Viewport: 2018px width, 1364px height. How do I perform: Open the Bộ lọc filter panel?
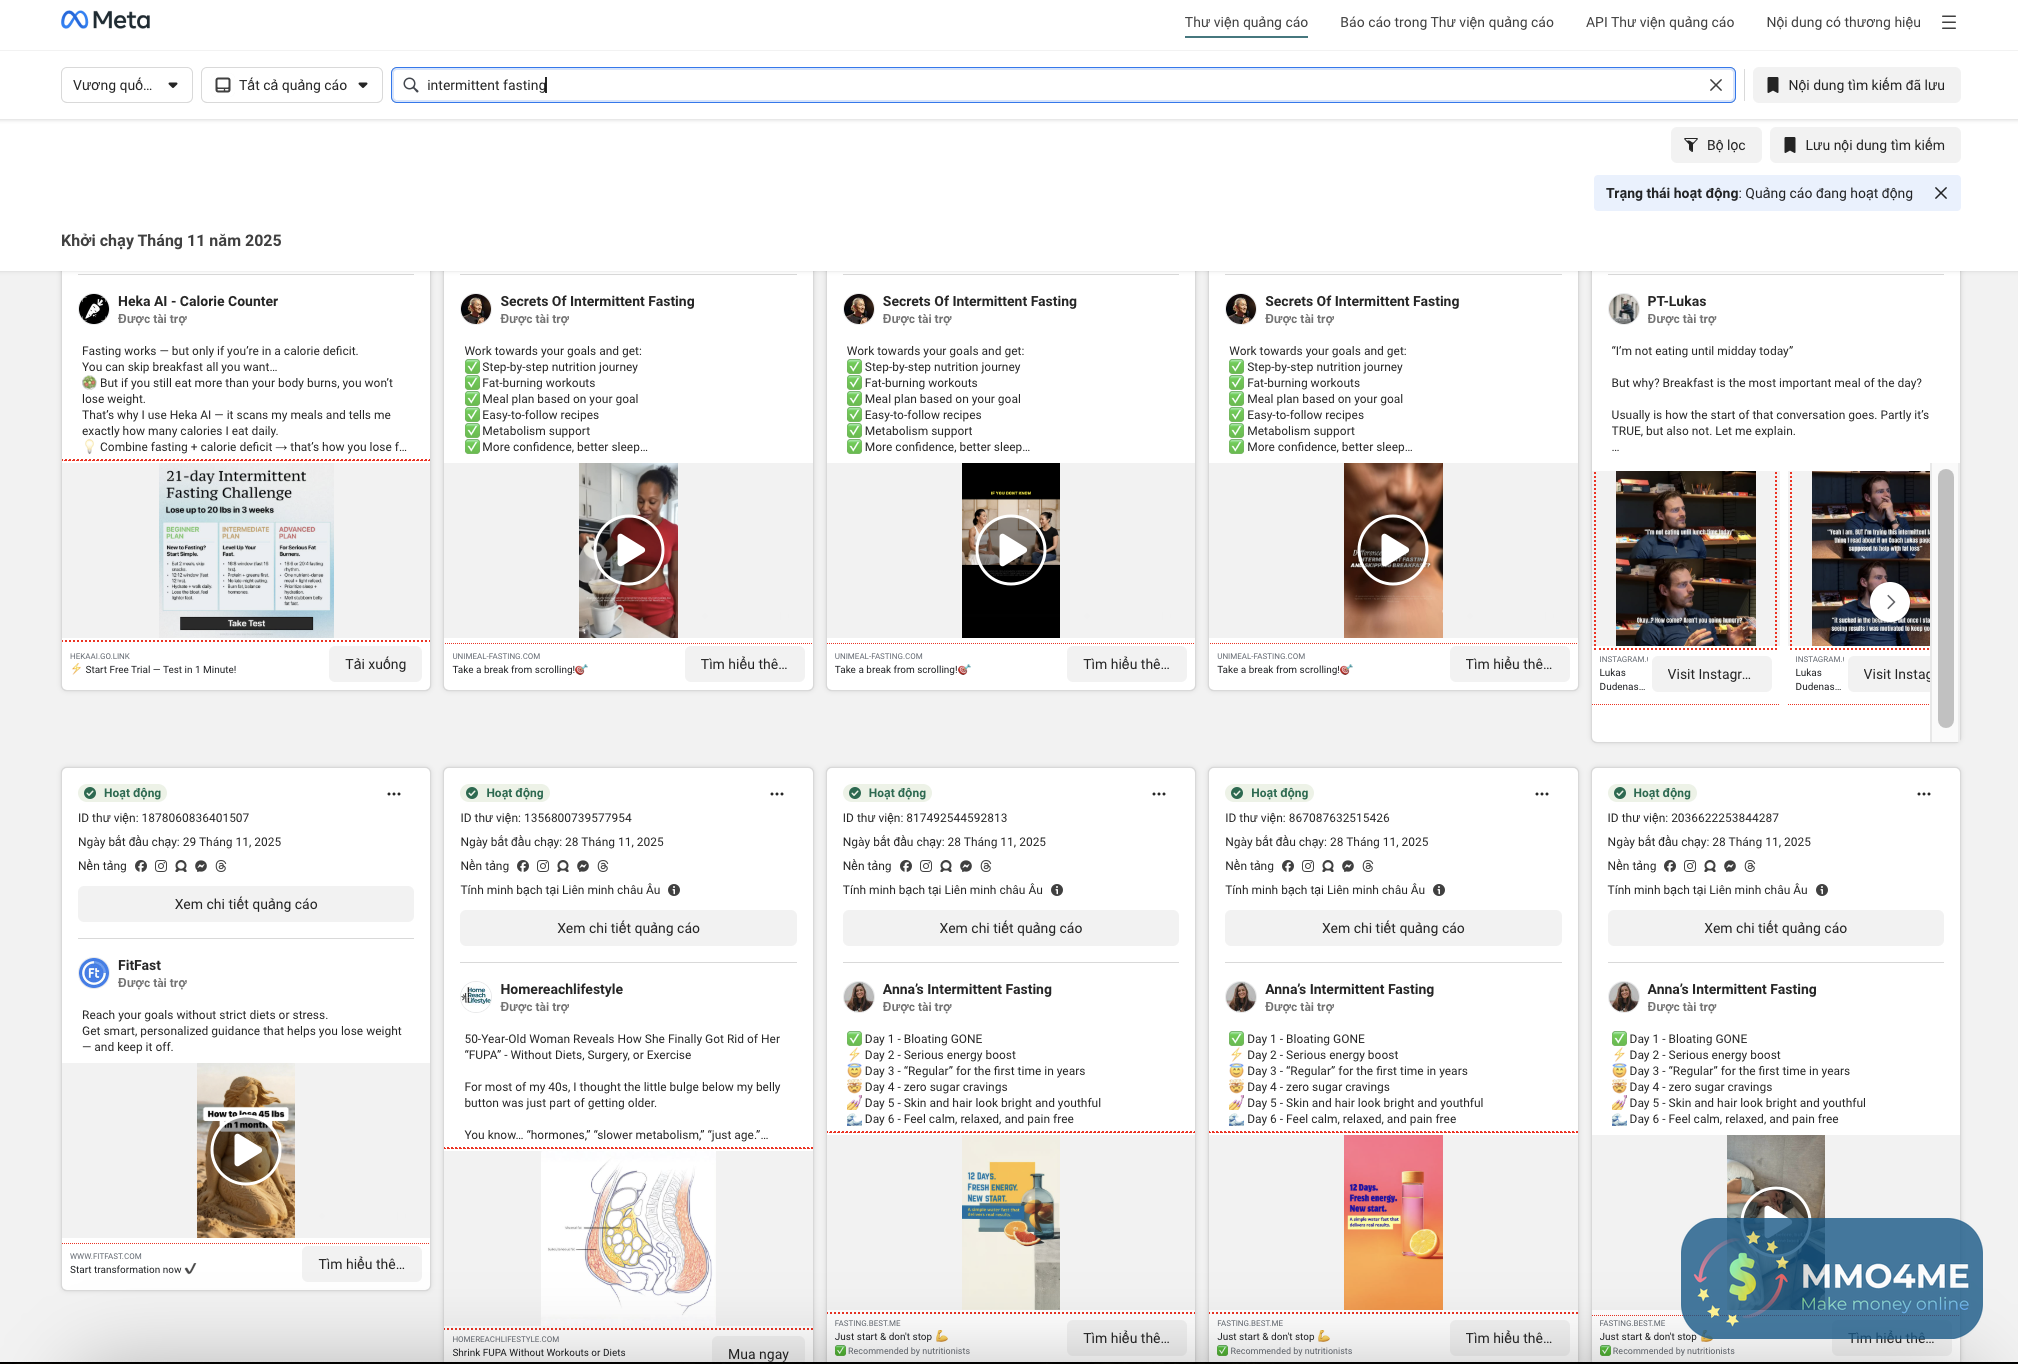pyautogui.click(x=1715, y=145)
